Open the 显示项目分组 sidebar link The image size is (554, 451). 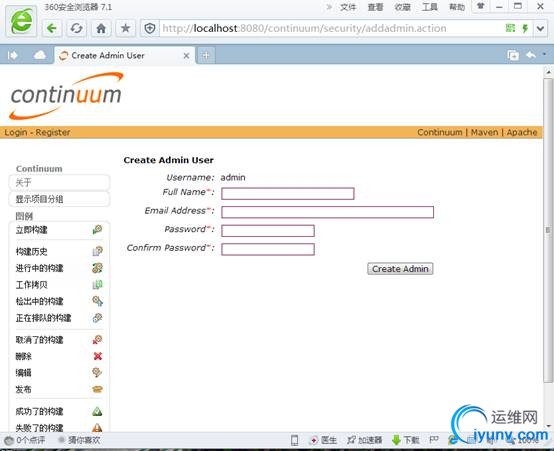(59, 199)
